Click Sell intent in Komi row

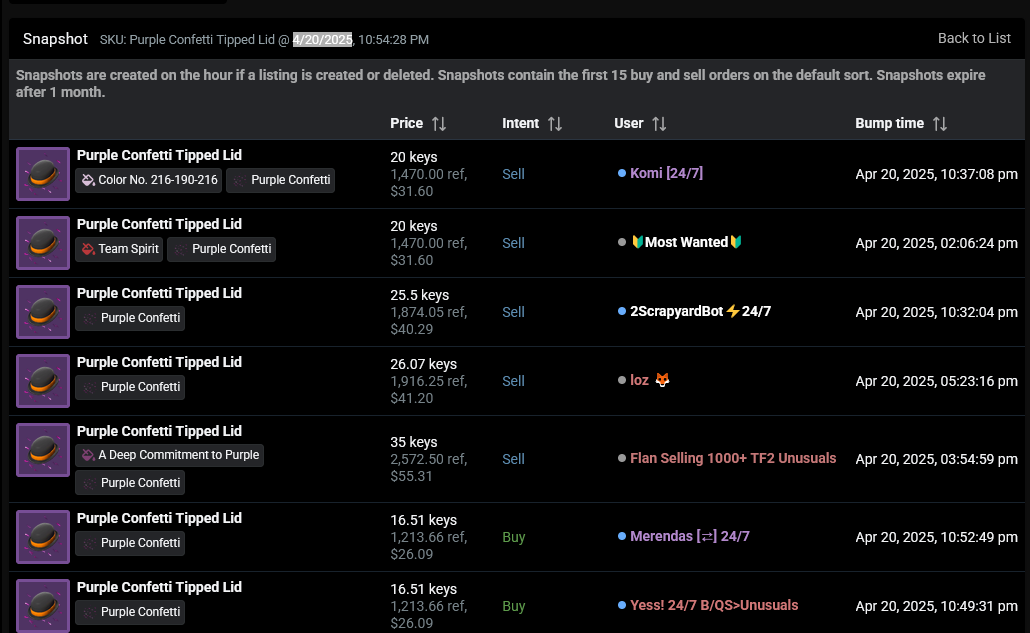click(x=513, y=174)
